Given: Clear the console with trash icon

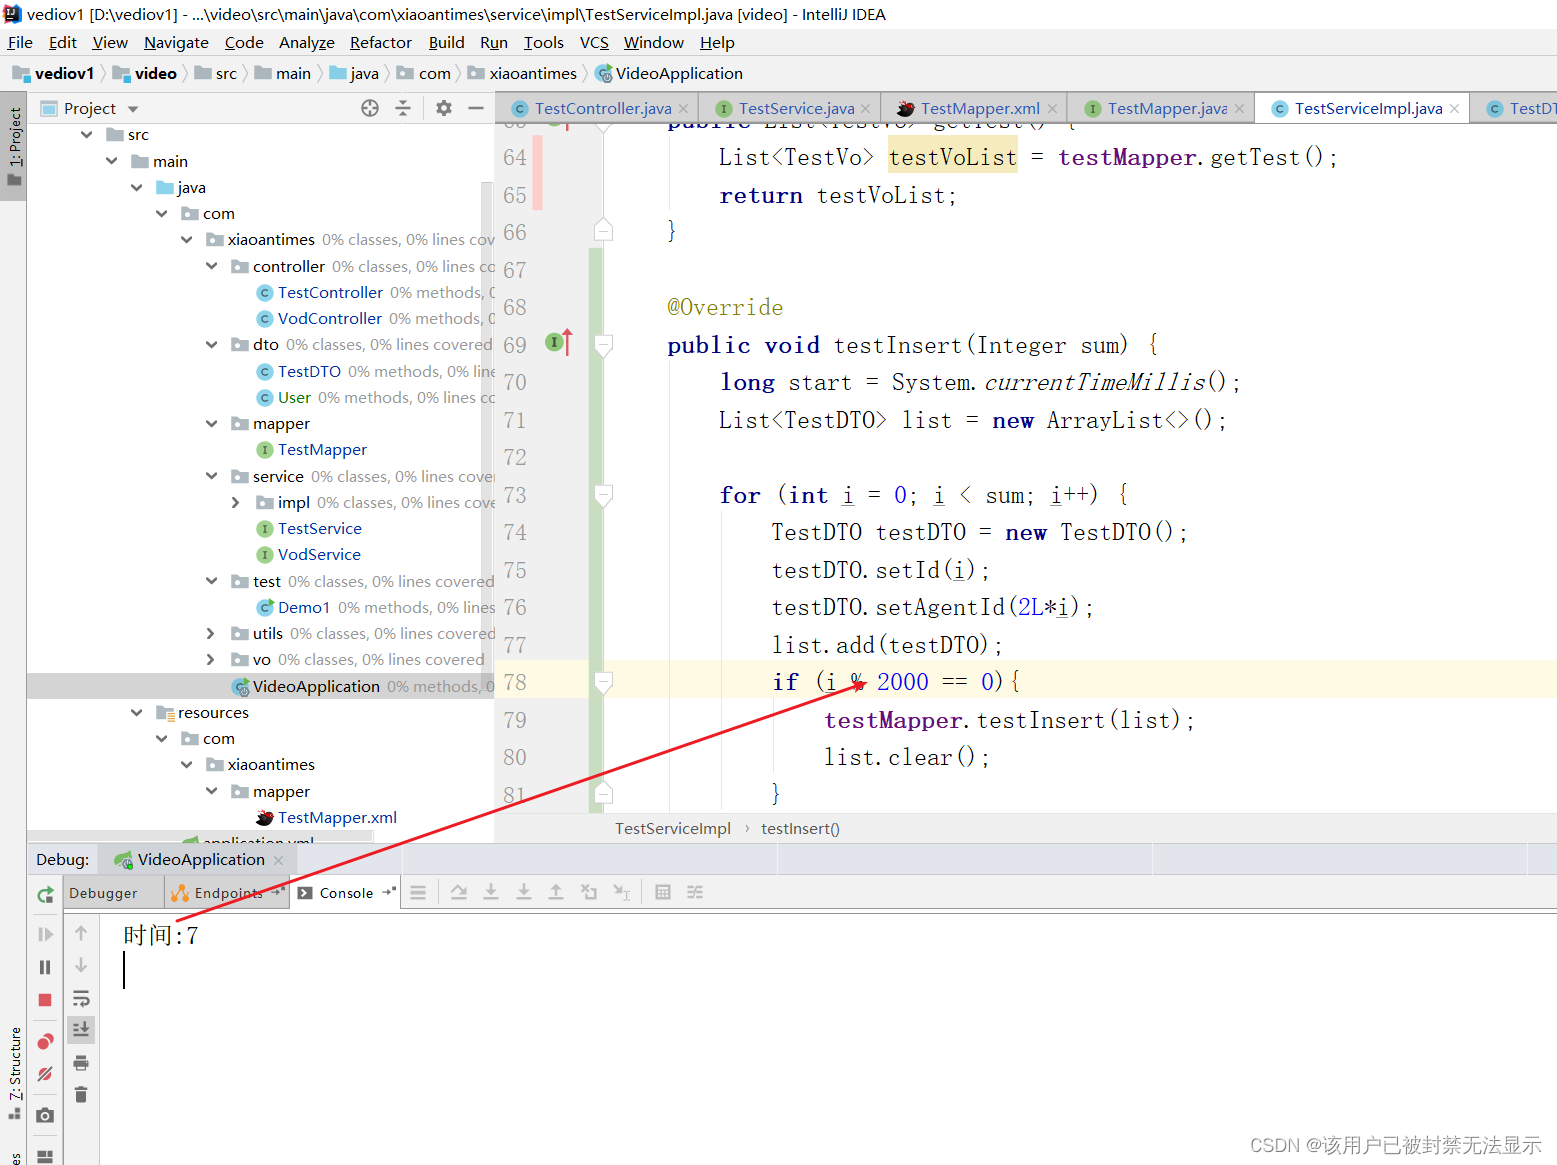Looking at the screenshot, I should (81, 1094).
